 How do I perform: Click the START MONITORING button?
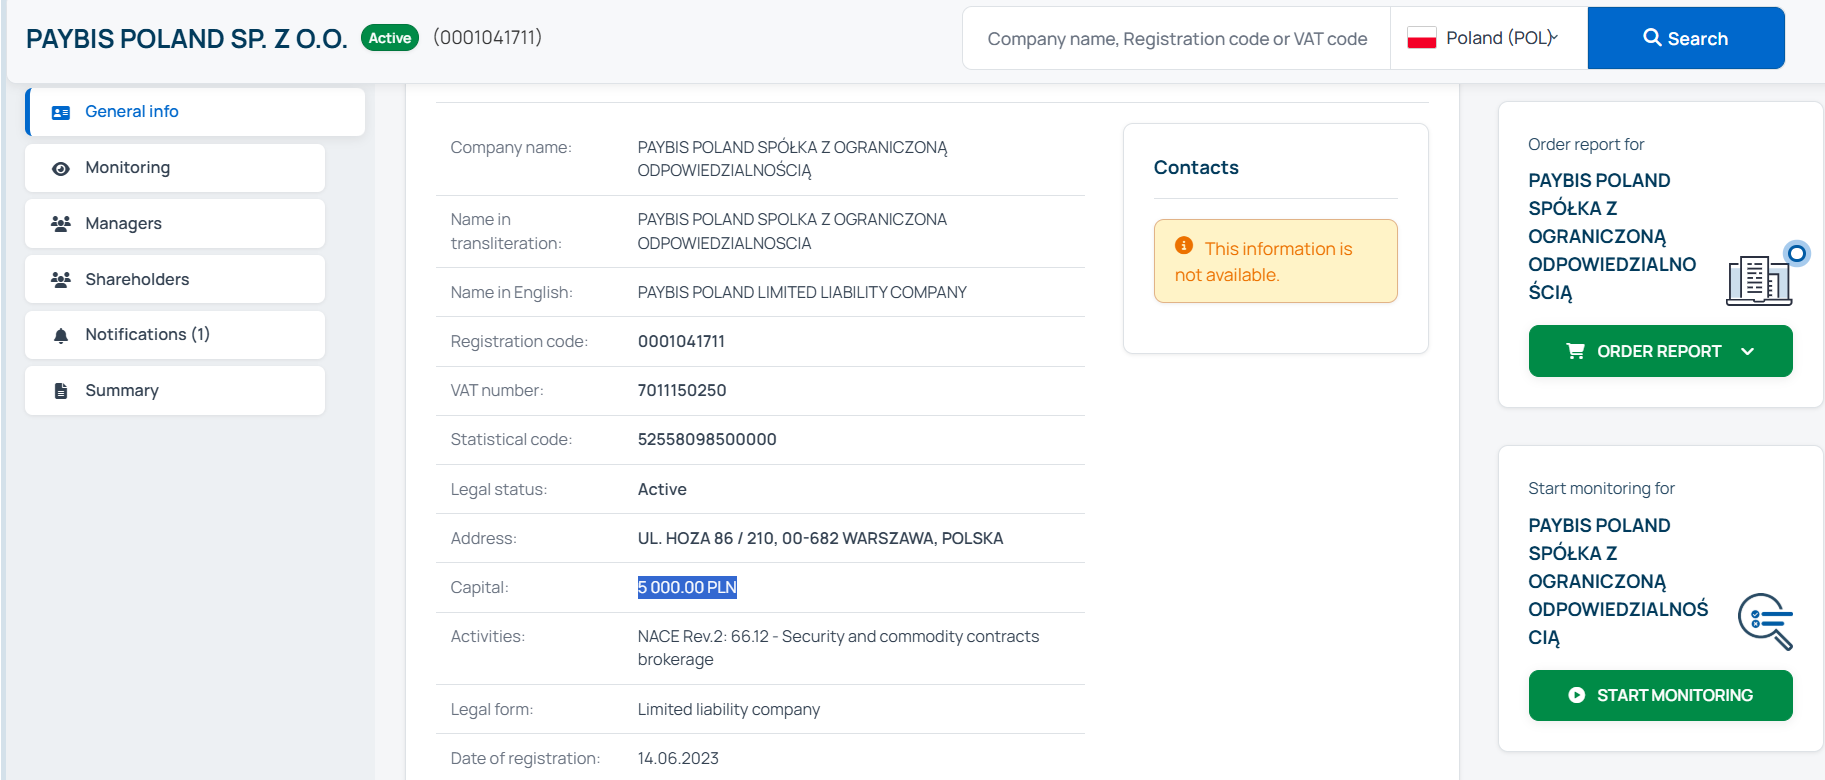click(1660, 695)
